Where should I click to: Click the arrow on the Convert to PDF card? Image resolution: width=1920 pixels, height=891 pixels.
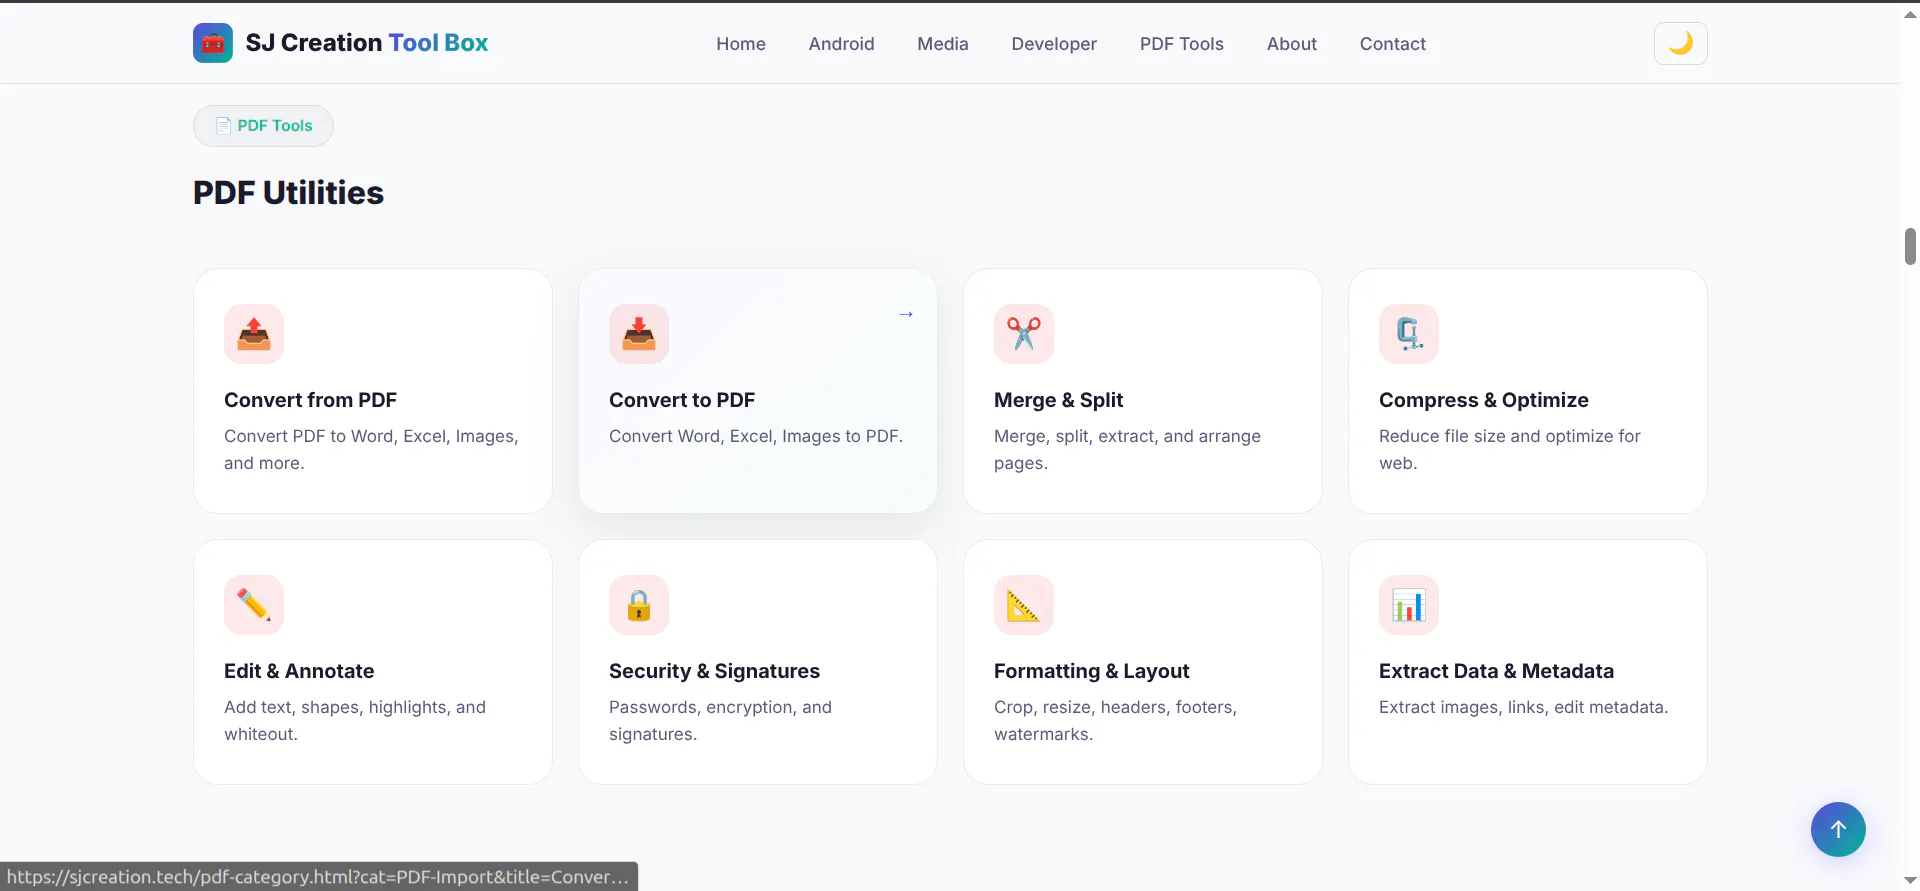(906, 314)
